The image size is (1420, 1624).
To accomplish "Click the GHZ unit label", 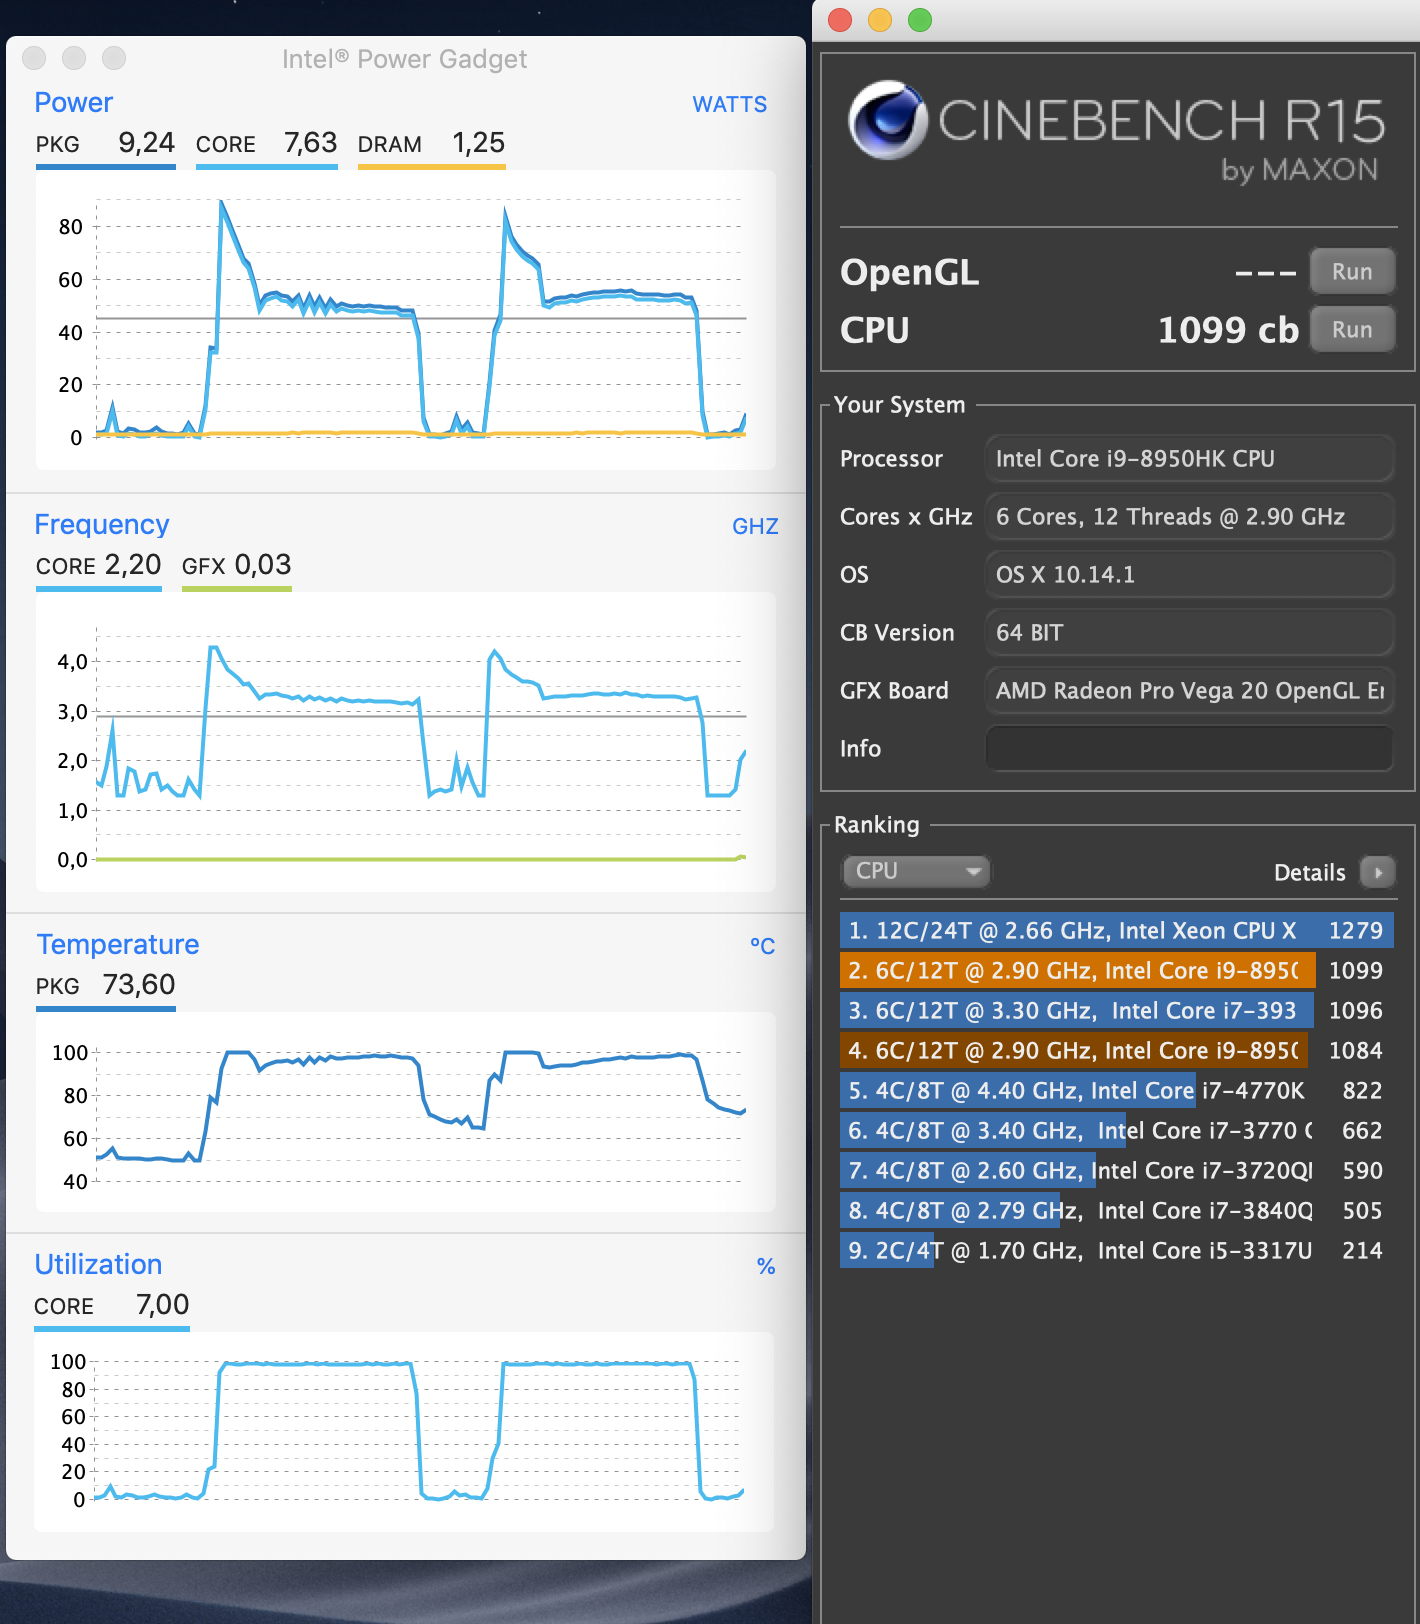I will tap(755, 526).
